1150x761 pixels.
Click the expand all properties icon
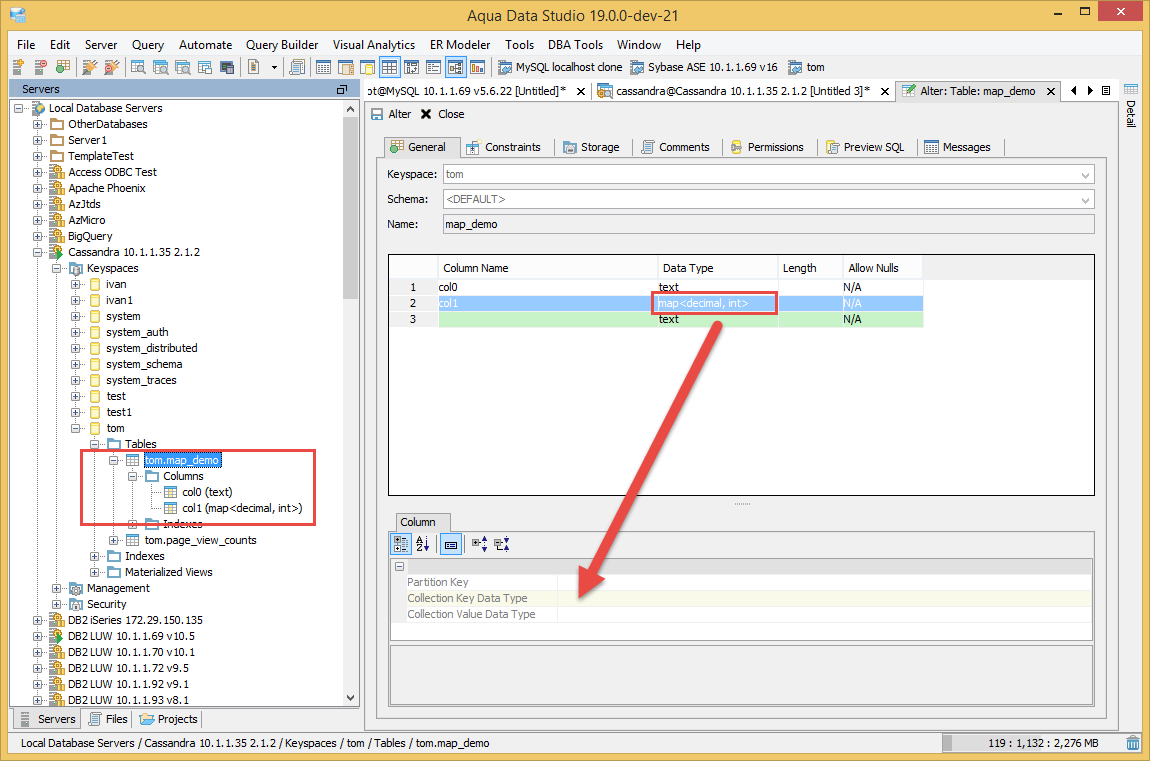click(x=480, y=544)
